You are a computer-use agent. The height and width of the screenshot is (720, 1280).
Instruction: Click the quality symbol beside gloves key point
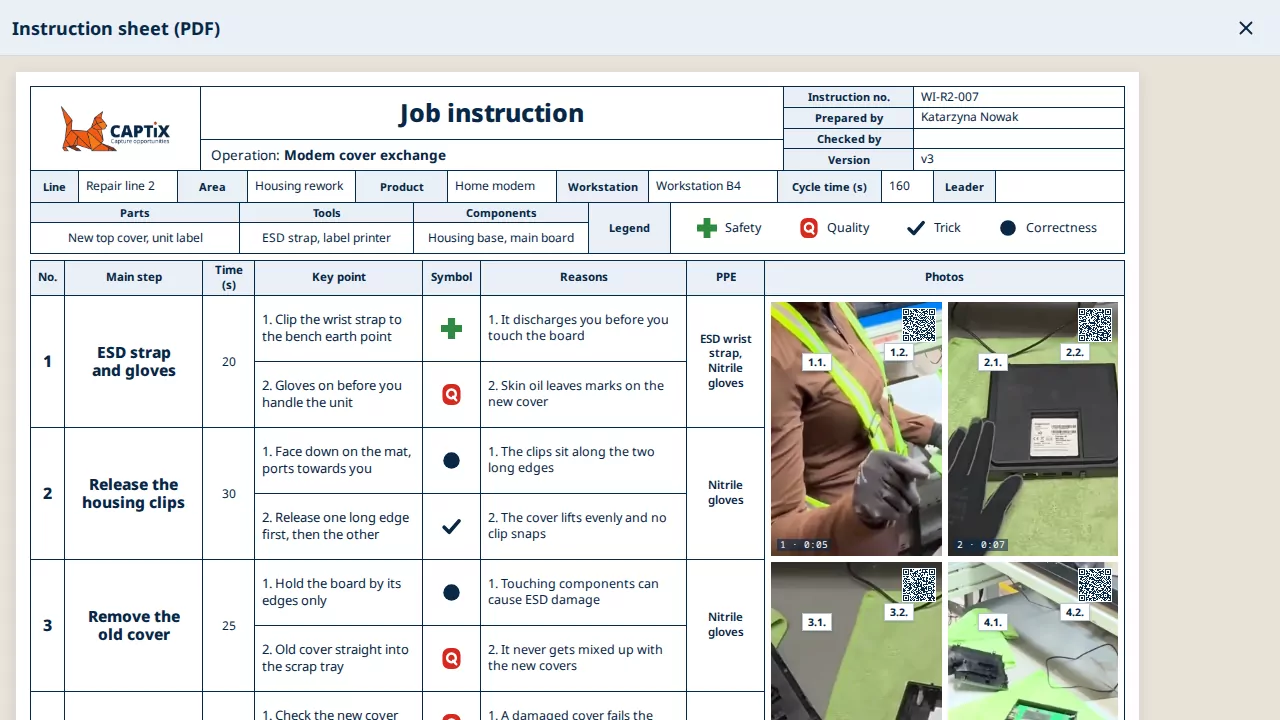[x=452, y=394]
